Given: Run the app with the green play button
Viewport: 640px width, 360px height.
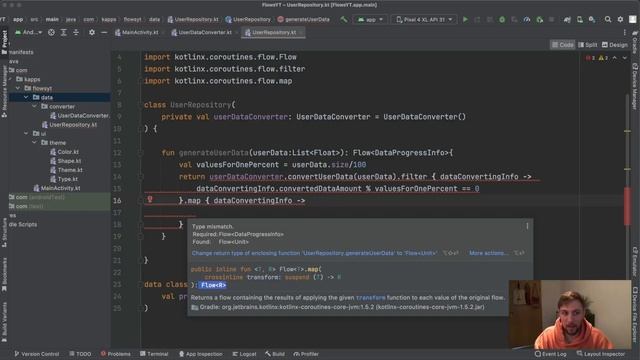Looking at the screenshot, I should [x=465, y=19].
